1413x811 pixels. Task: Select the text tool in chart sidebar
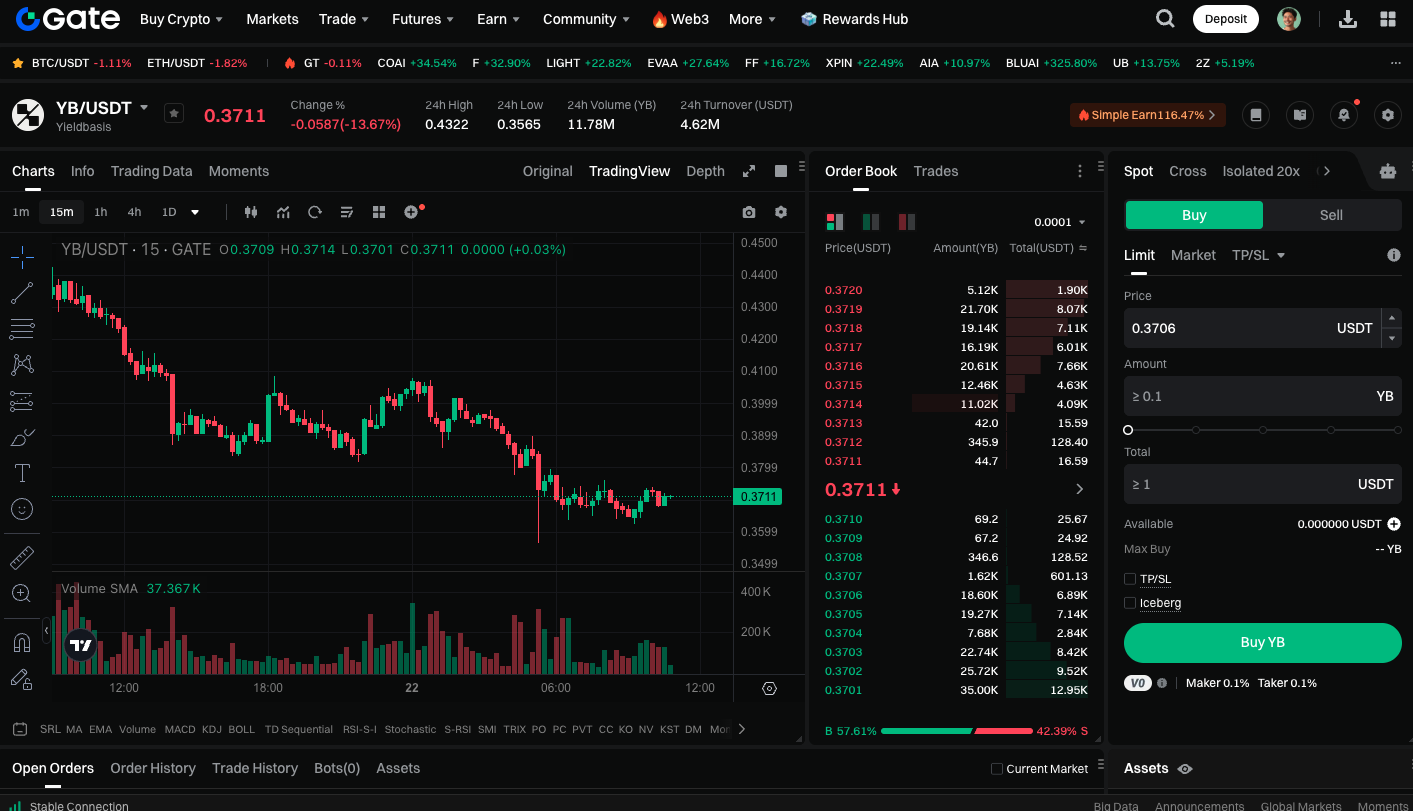(x=22, y=473)
